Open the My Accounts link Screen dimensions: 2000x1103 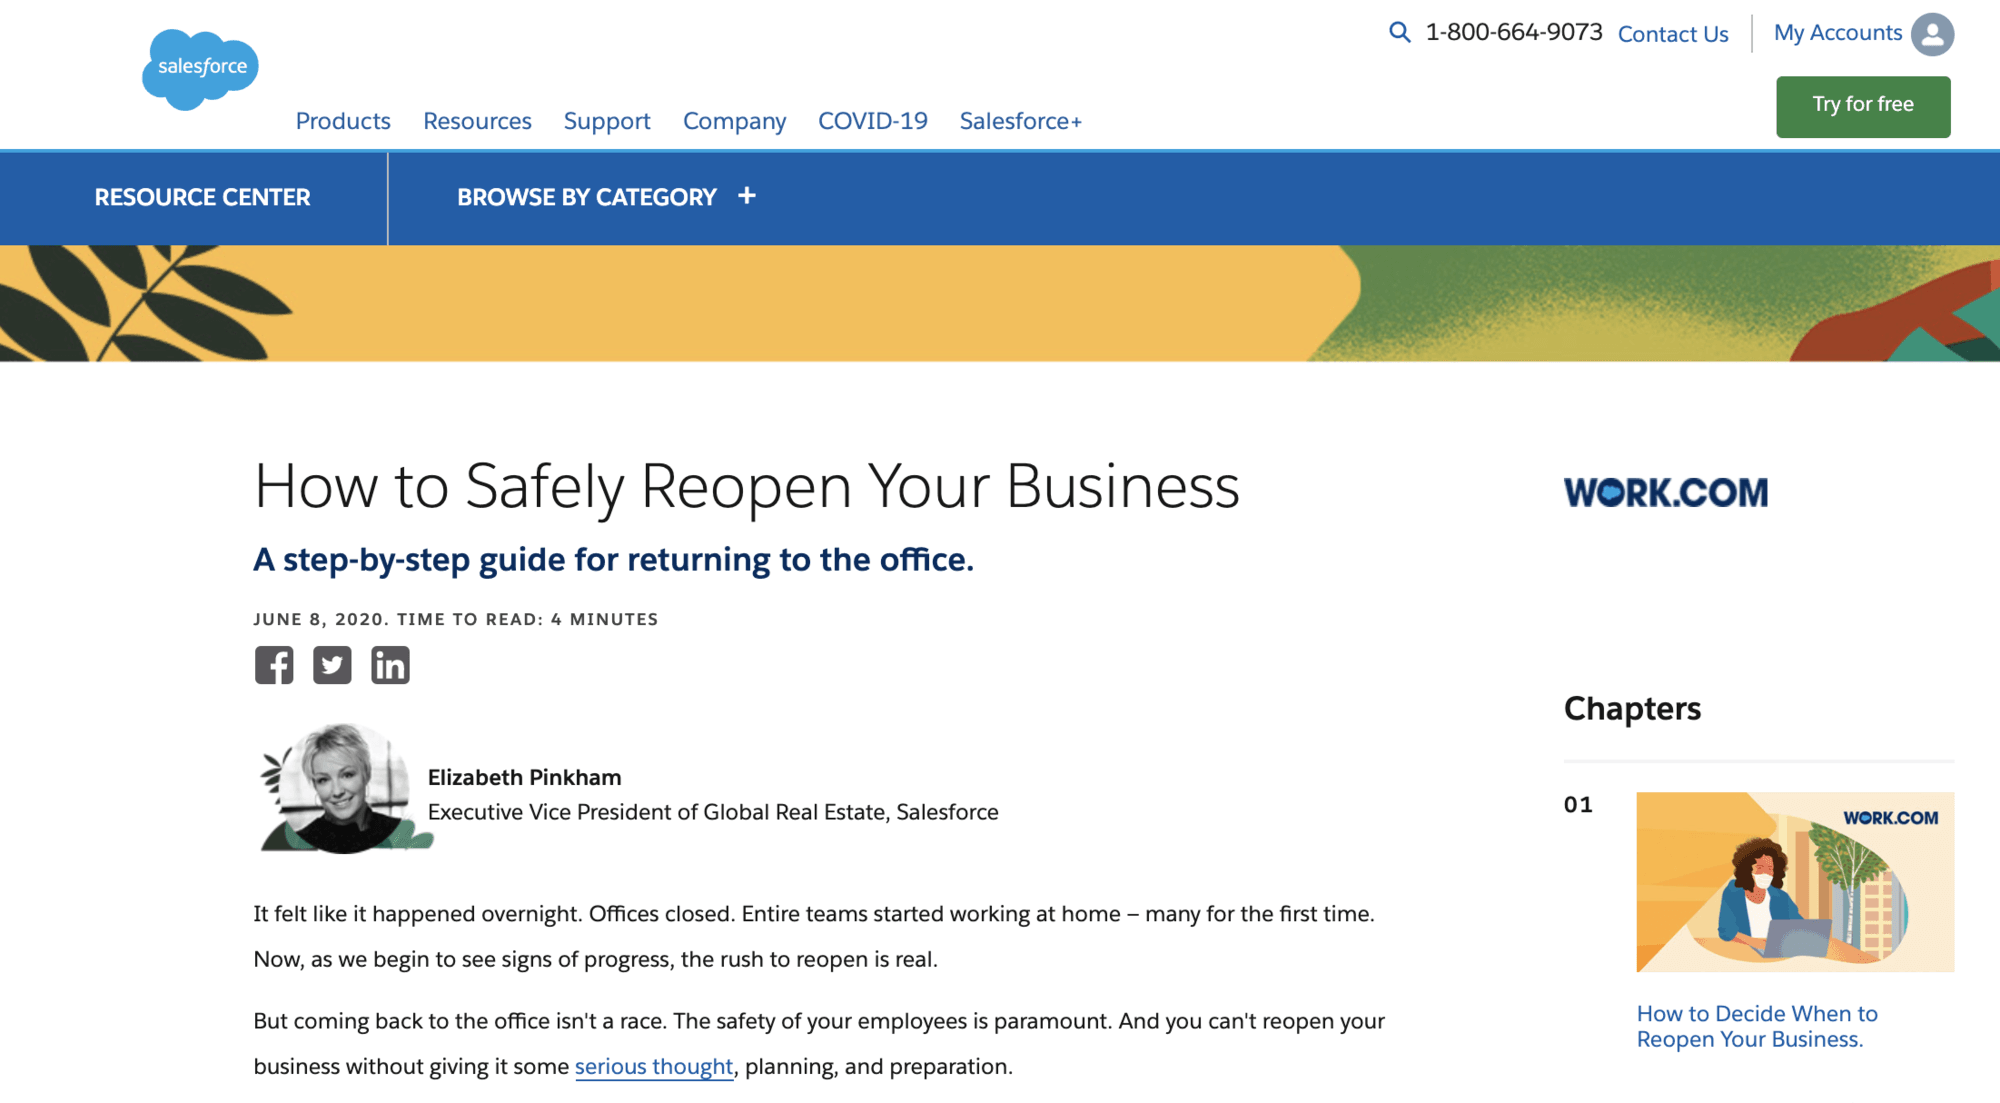(x=1837, y=33)
